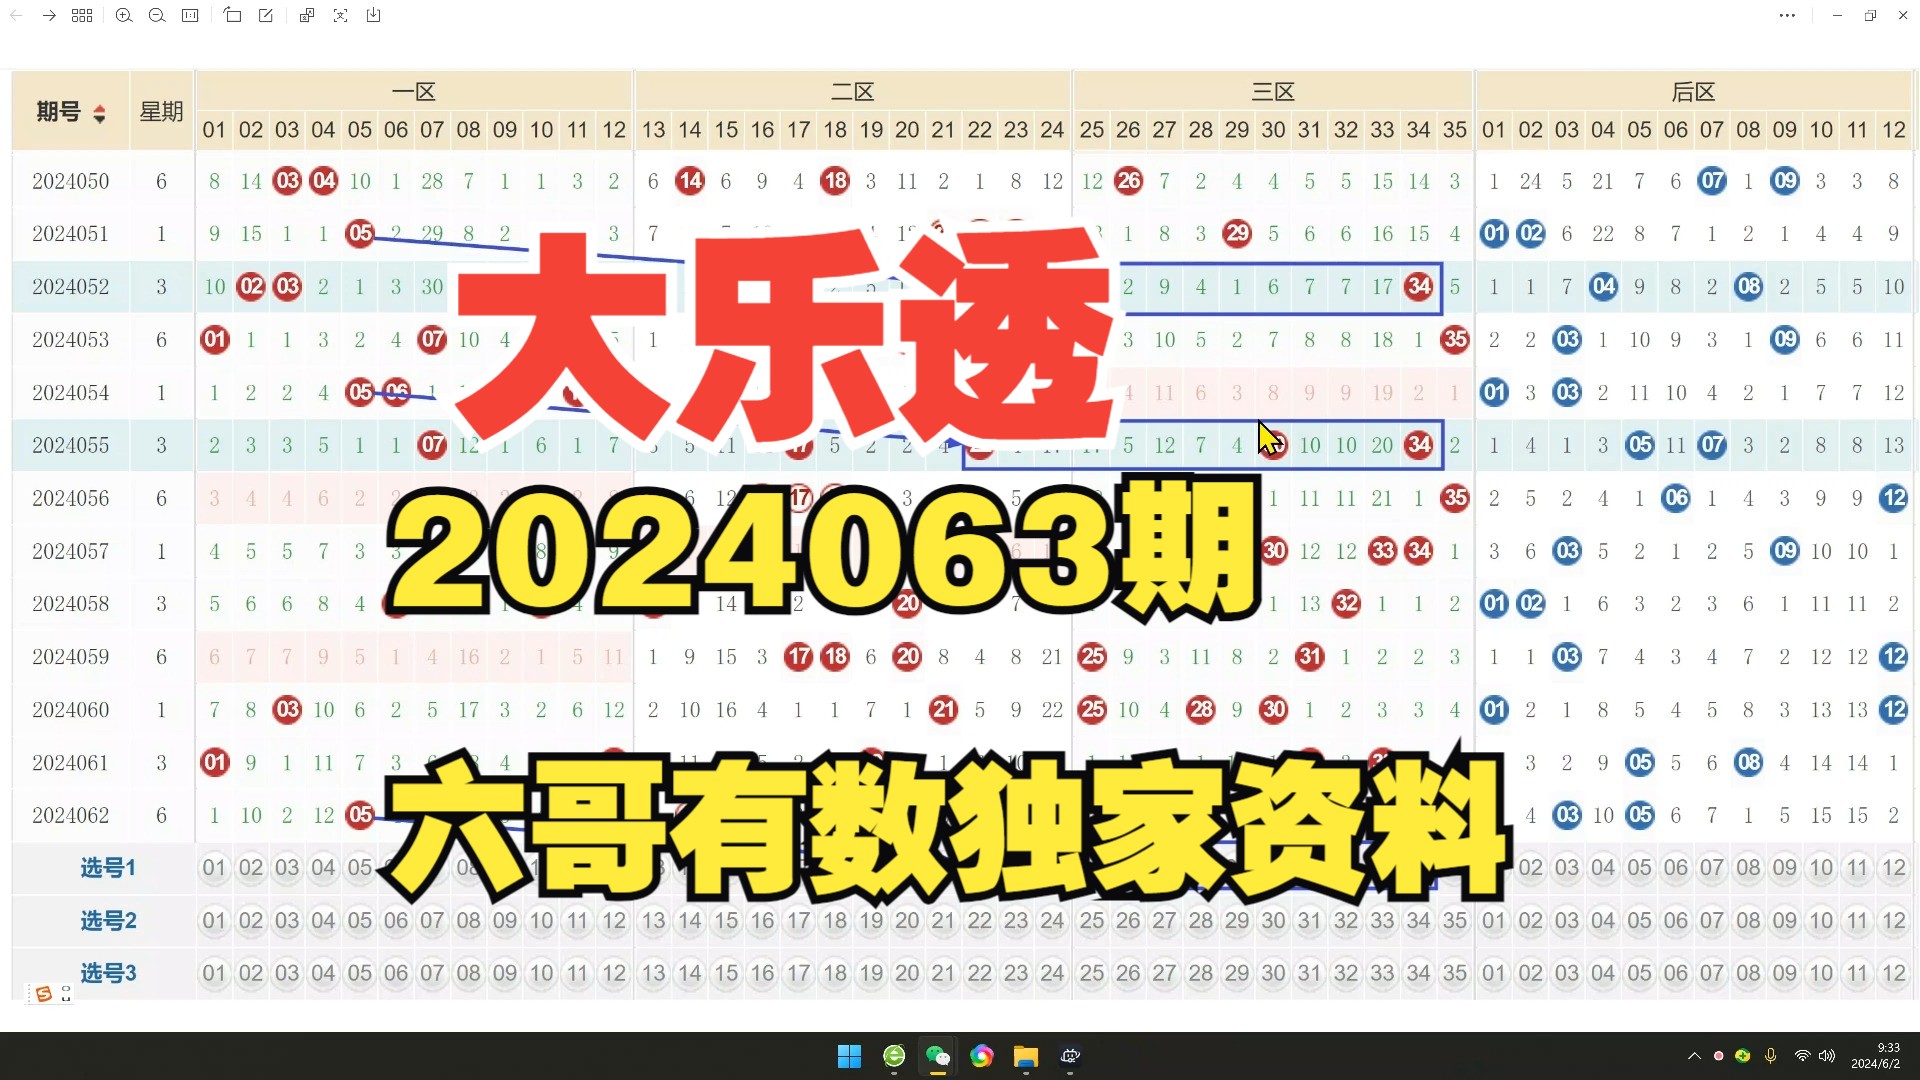
Task: Click the image translate icon
Action: [307, 16]
